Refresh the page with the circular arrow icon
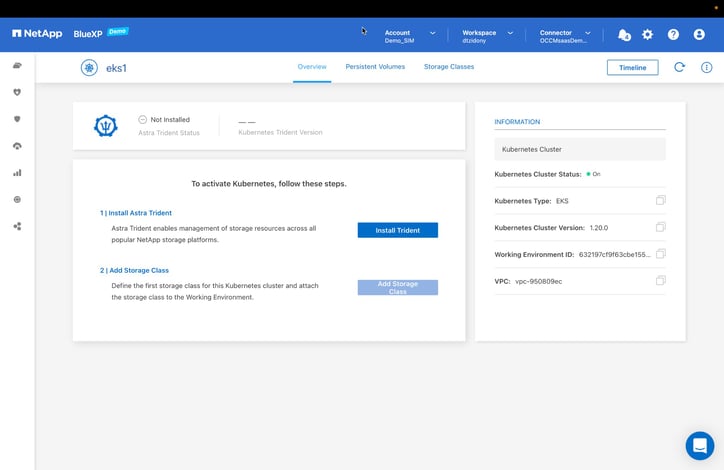This screenshot has width=724, height=470. coord(679,67)
